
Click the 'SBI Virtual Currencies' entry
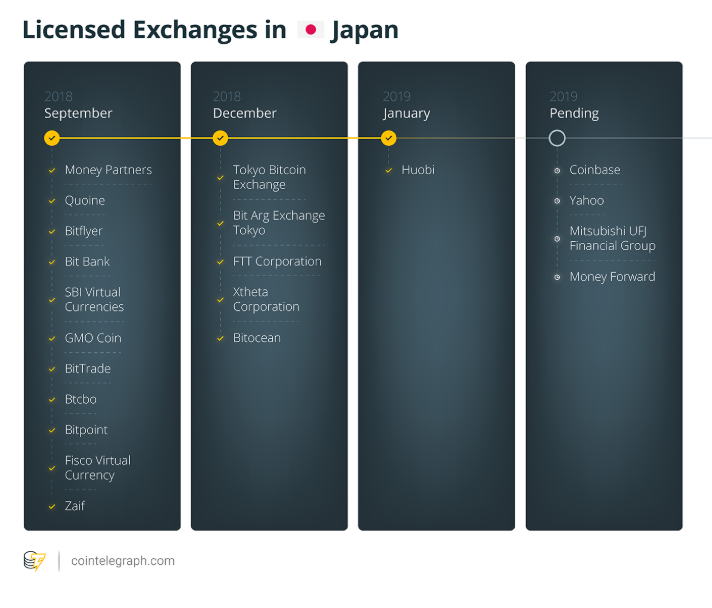click(94, 299)
